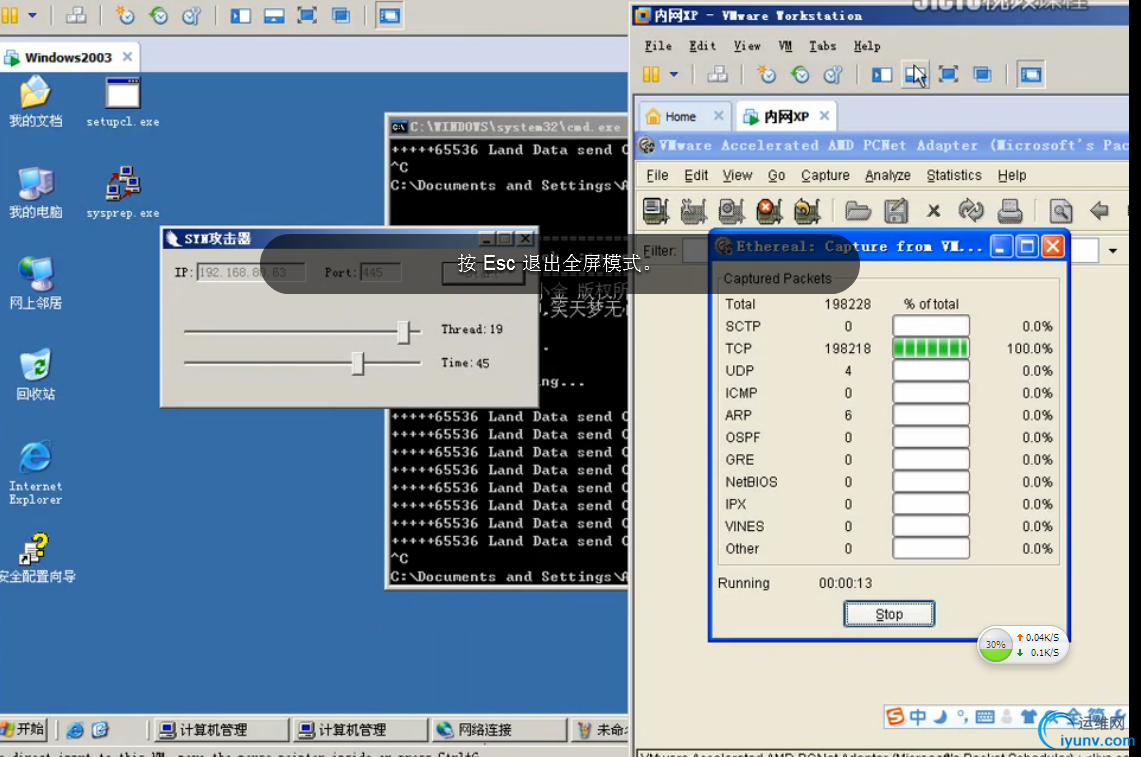Click the Ethereal list-interfaces toolbar icon
This screenshot has width=1141, height=757.
coord(656,211)
